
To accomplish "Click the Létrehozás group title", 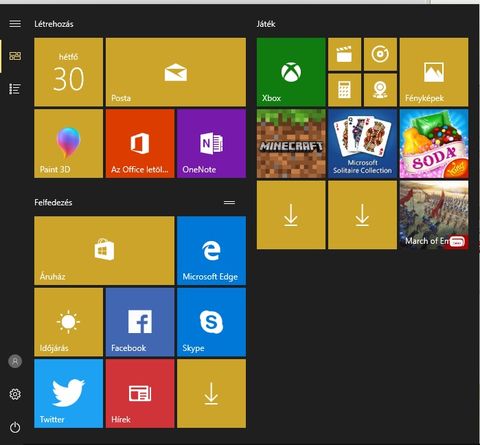I will 54,24.
